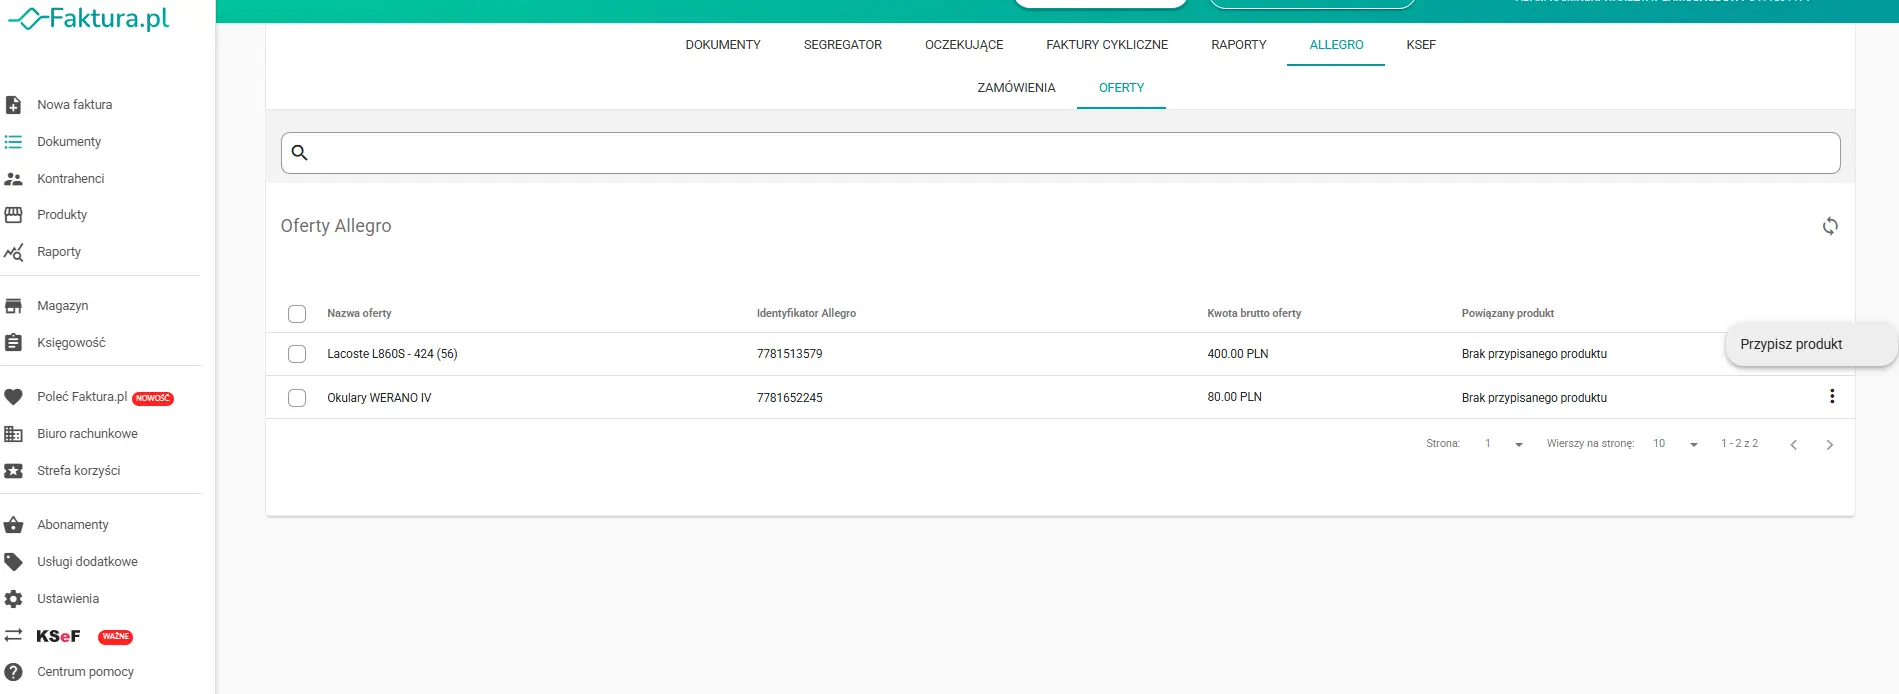Check the Lacoste L860S - 424 (56) row
Screen dimensions: 1899x694
coord(297,354)
